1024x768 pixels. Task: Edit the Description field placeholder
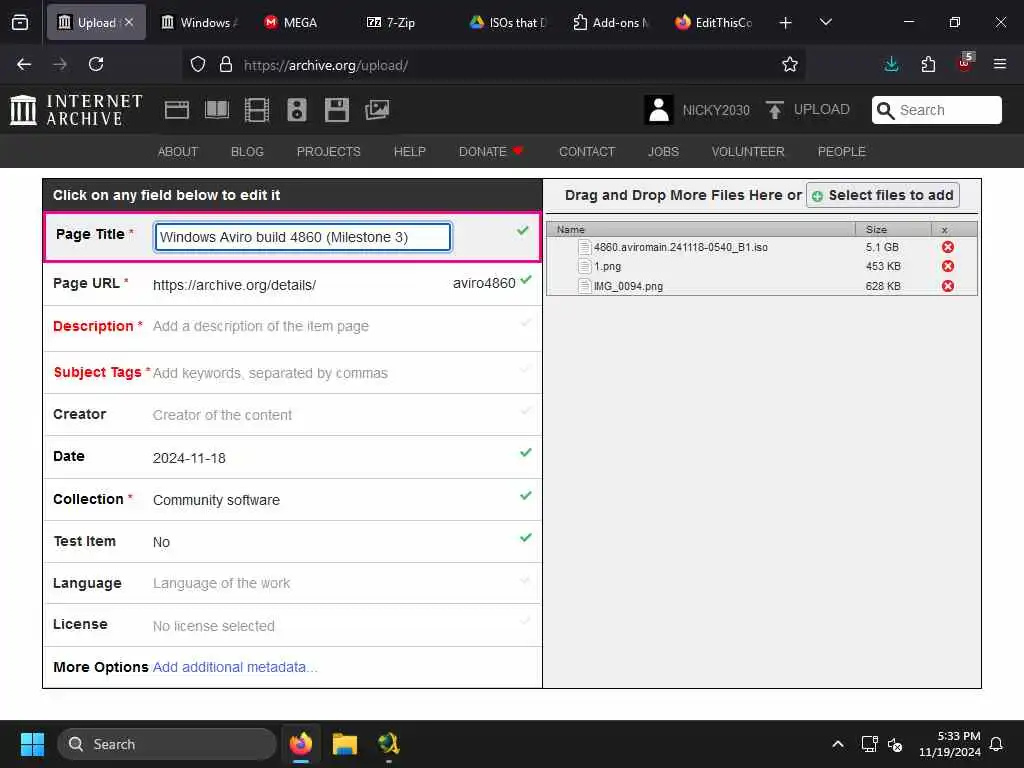(261, 326)
